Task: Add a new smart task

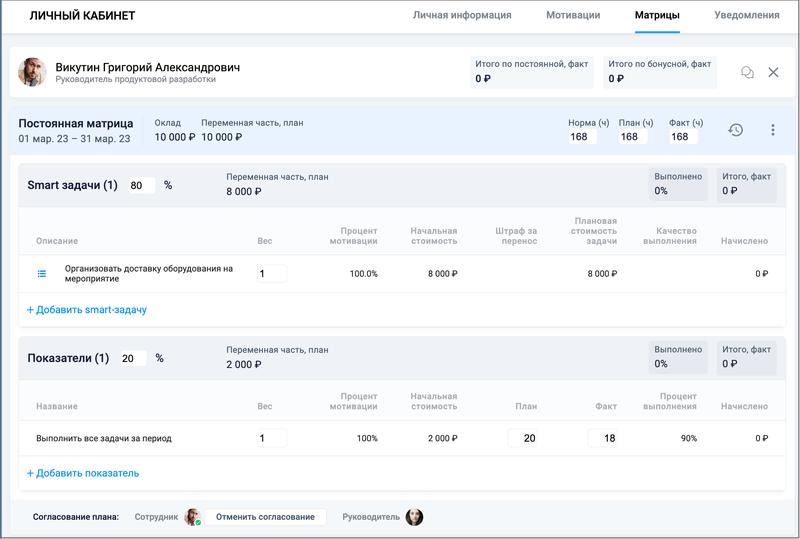Action: tap(87, 310)
